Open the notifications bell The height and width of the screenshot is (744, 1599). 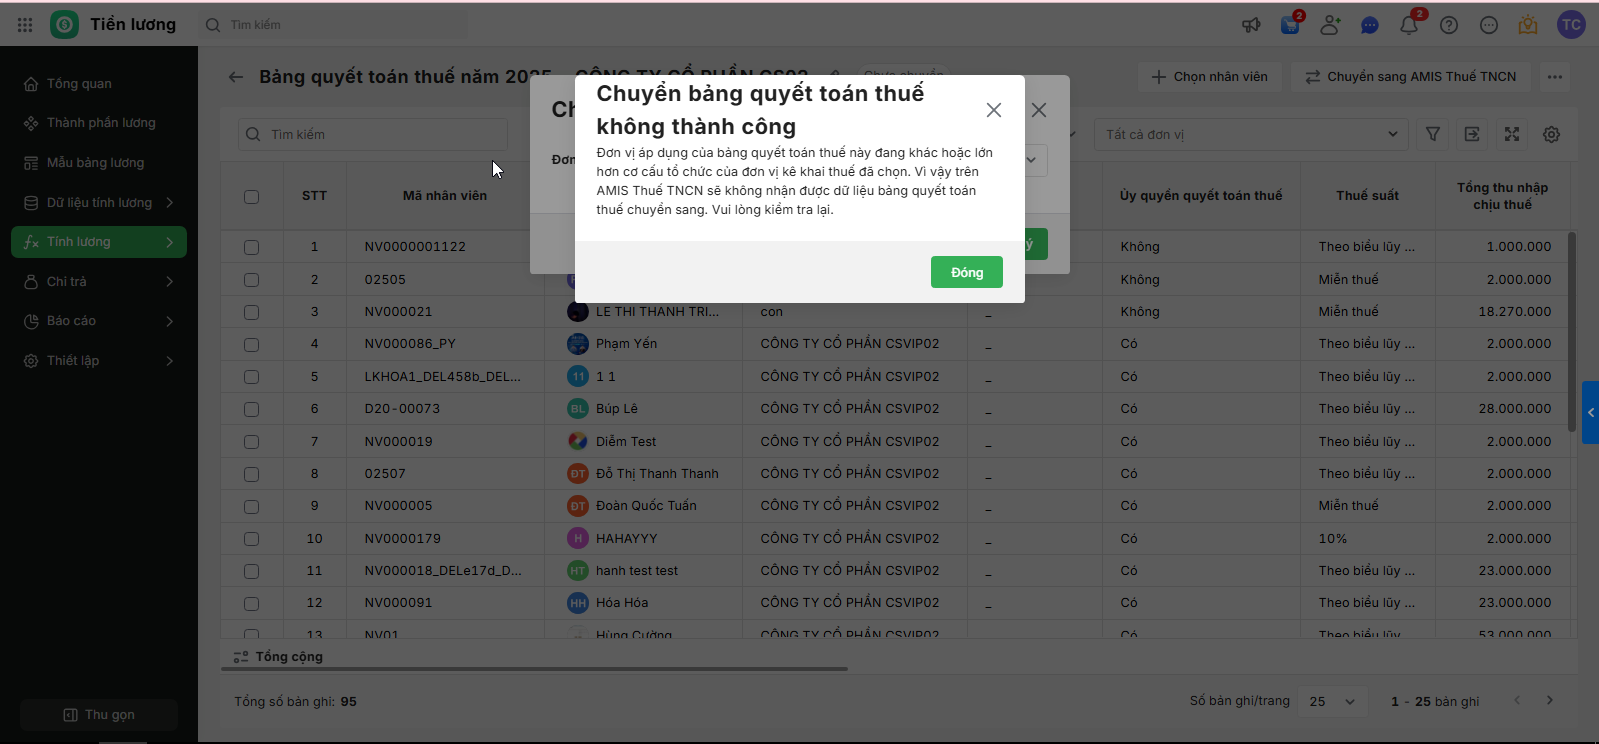point(1409,25)
